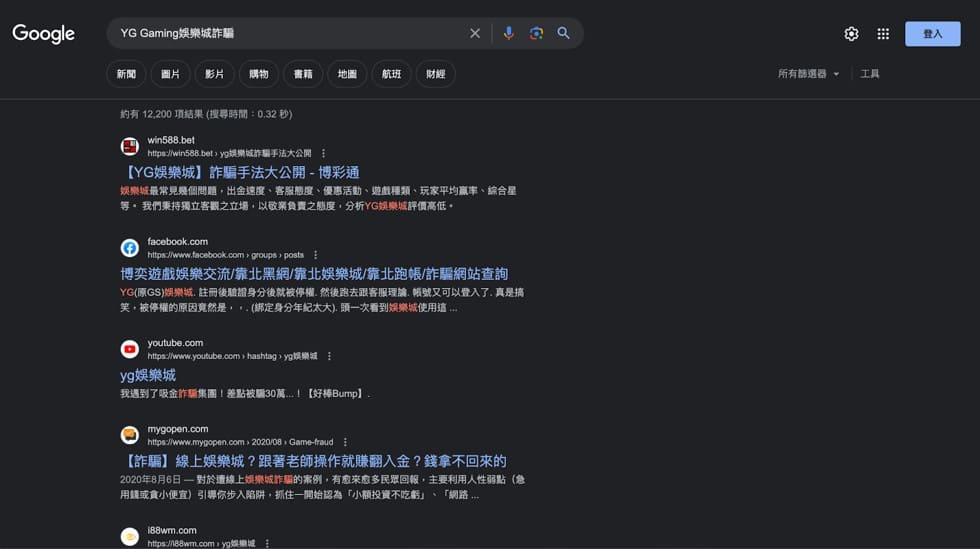980x549 pixels.
Task: Expand the 所有篩選器 dropdown
Action: point(808,74)
